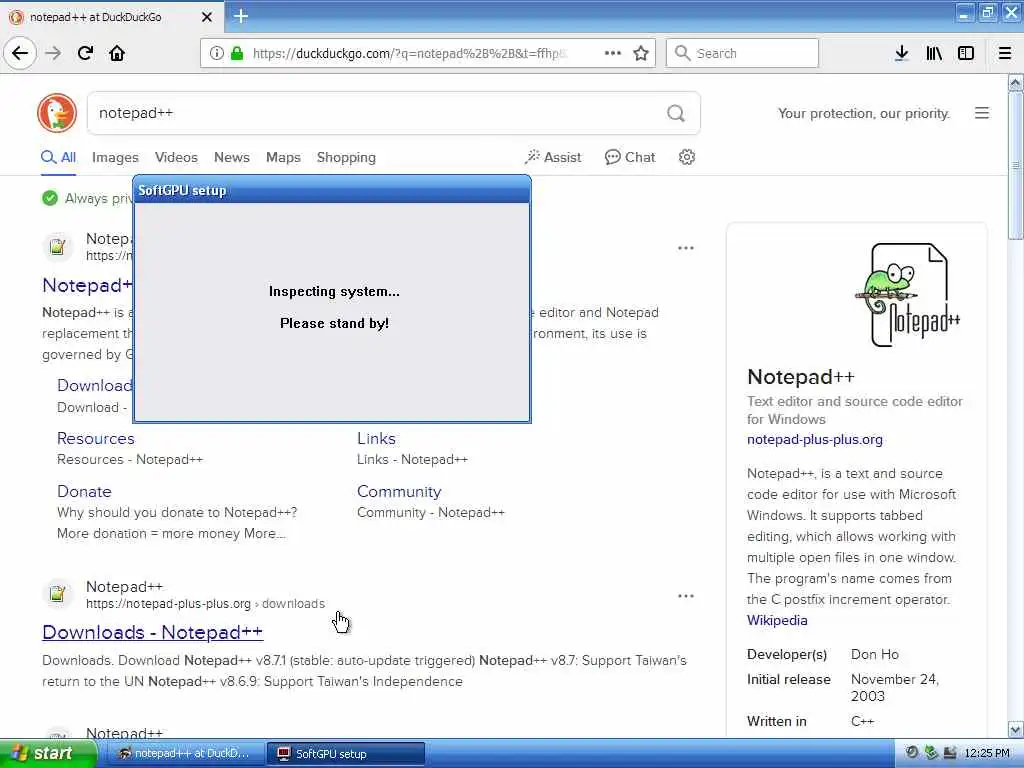Open DuckDuckGo search settings gear
This screenshot has height=768, width=1024.
pyautogui.click(x=686, y=157)
